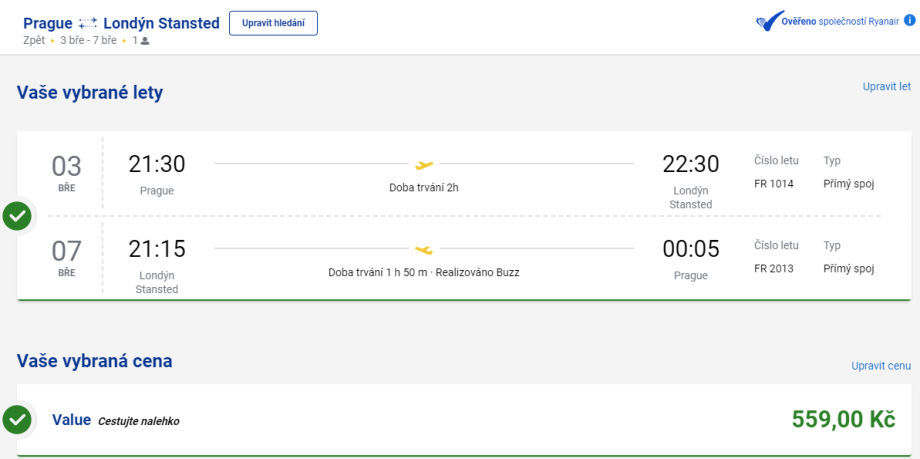This screenshot has width=920, height=459.
Task: Select the 07 BŘE return date
Action: 67,256
